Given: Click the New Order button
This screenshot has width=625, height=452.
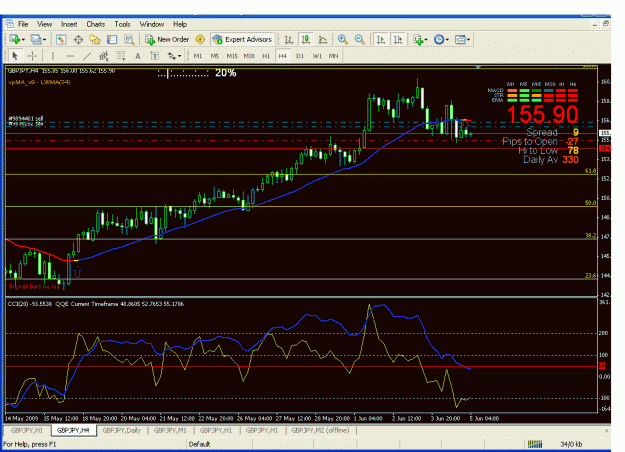Looking at the screenshot, I should (x=167, y=39).
